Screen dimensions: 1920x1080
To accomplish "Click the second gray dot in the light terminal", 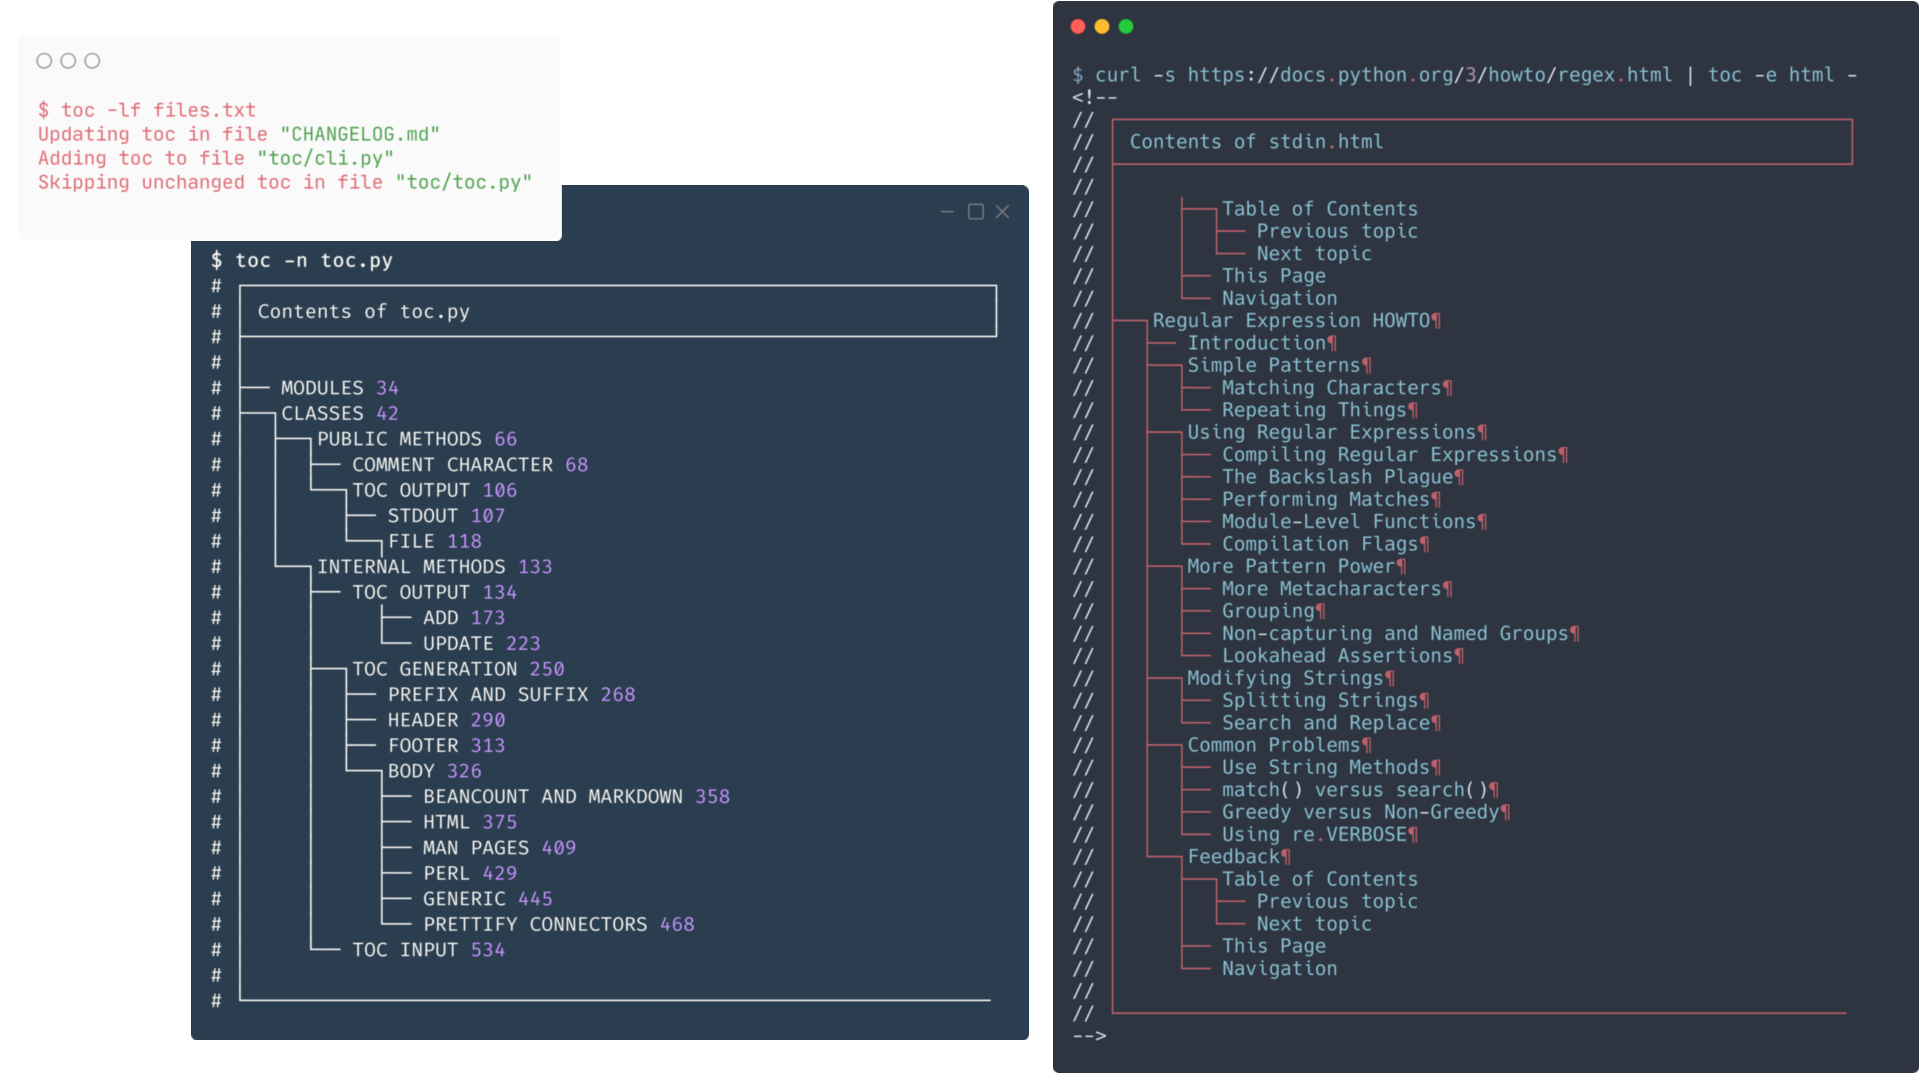I will coord(68,61).
